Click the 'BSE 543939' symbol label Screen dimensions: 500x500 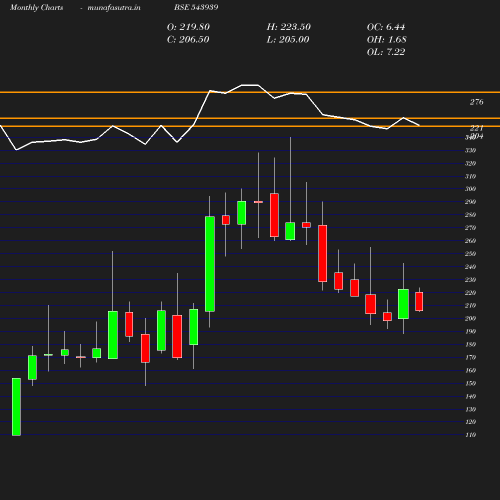point(196,7)
